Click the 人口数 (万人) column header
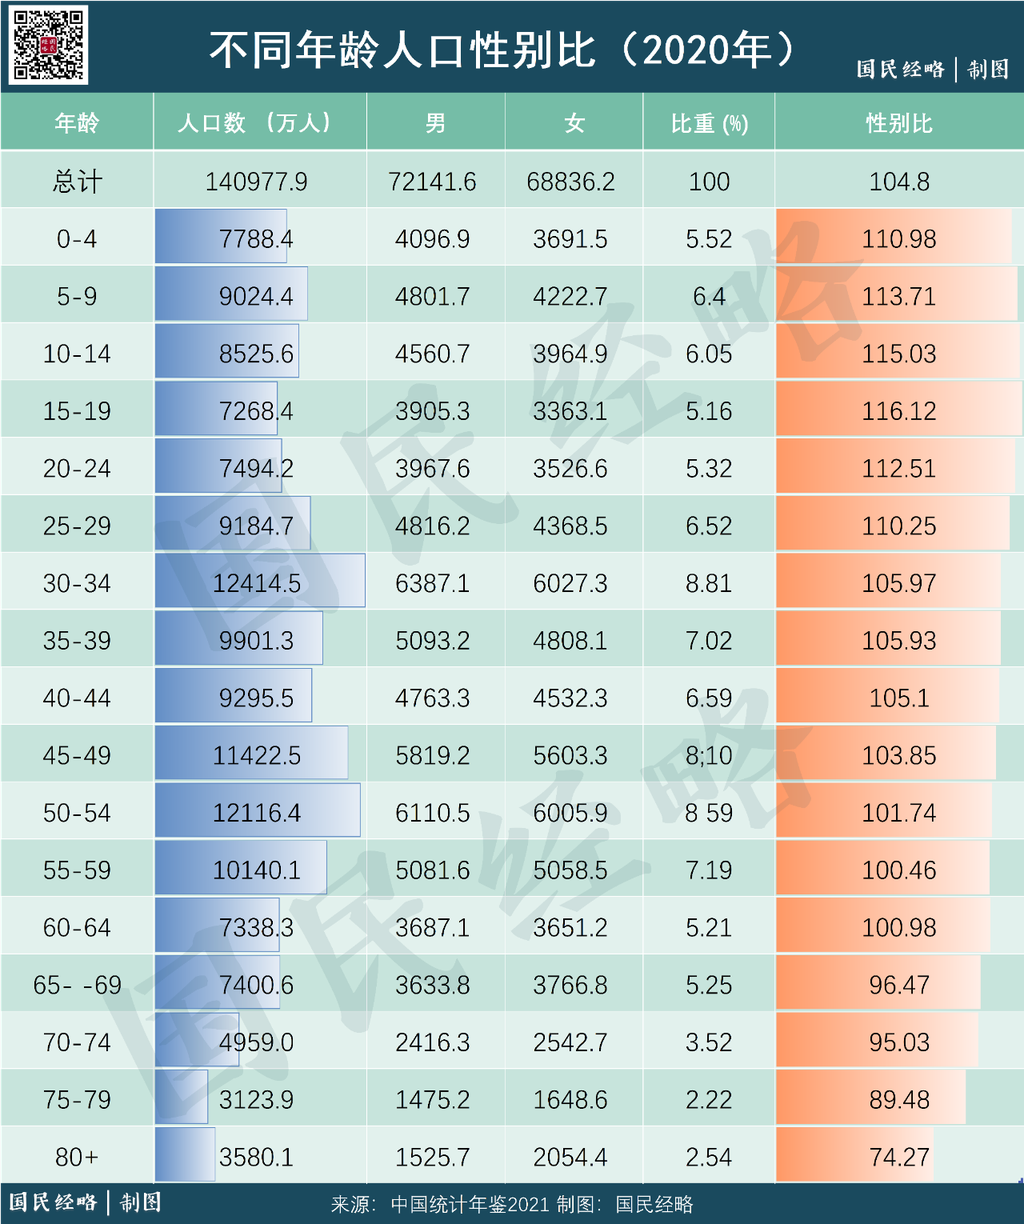The image size is (1024, 1224). tap(256, 123)
